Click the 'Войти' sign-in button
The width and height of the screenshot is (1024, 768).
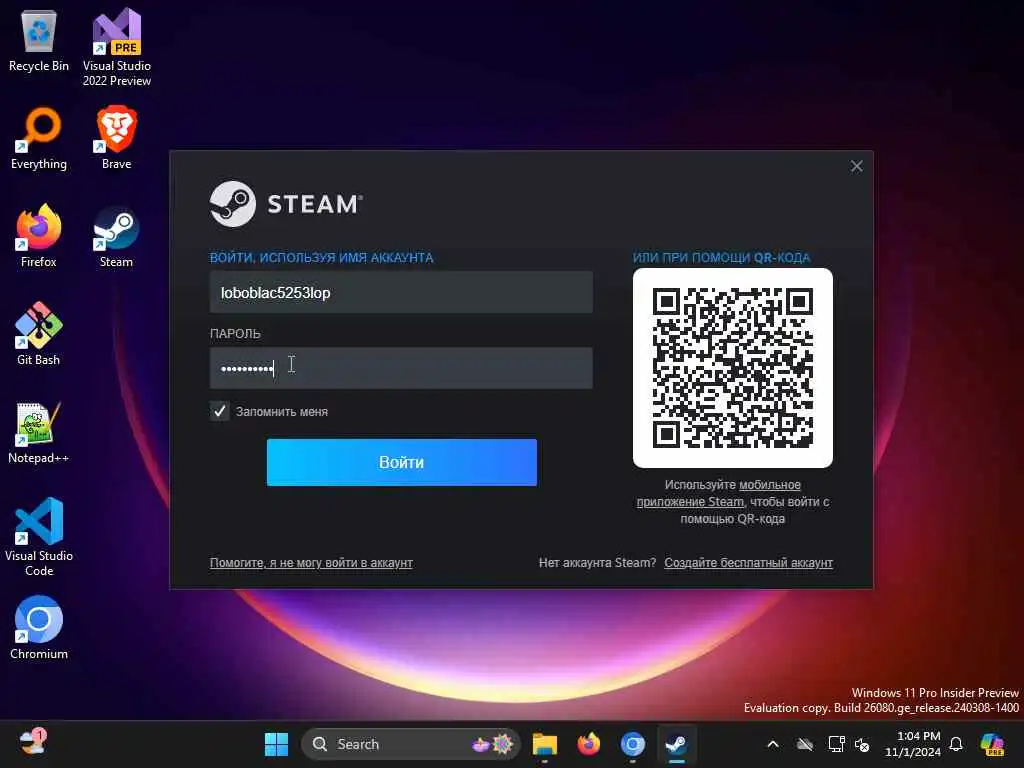click(x=402, y=462)
